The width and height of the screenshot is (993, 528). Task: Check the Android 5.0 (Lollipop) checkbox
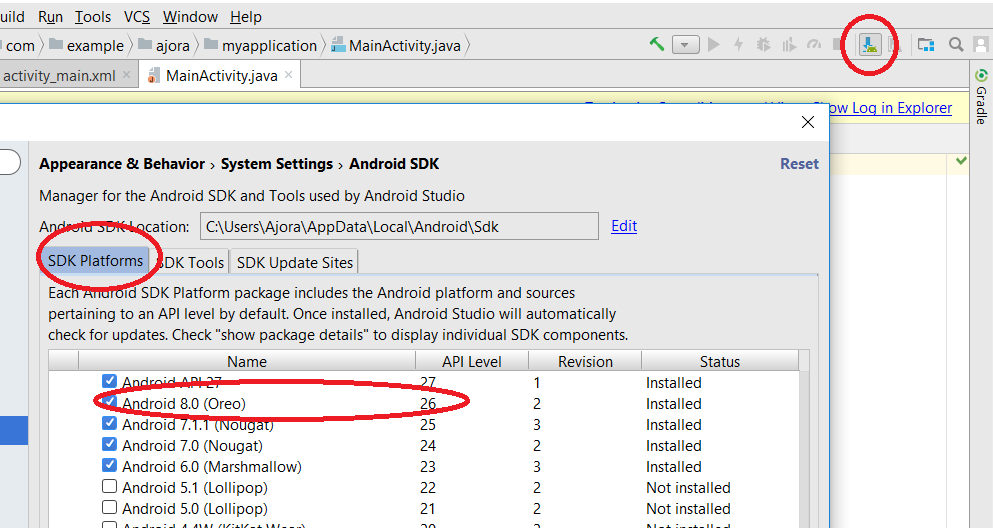(x=109, y=507)
